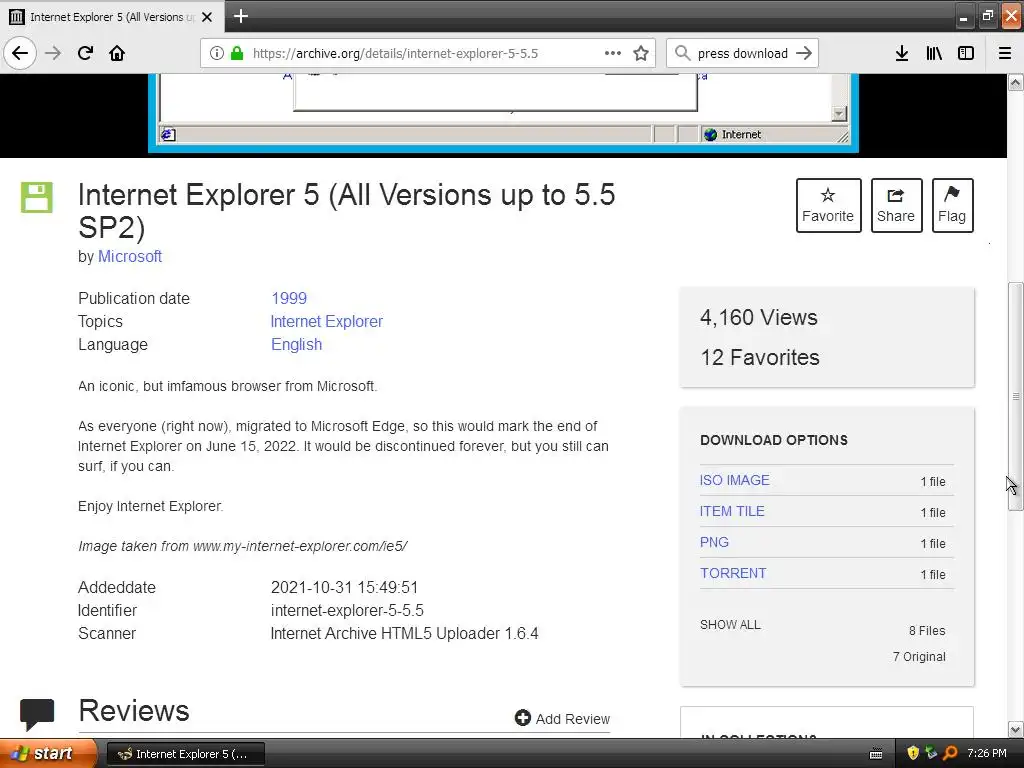This screenshot has width=1024, height=768.
Task: Click the identifier value internet-explorer-5-5.5
Action: (x=347, y=611)
